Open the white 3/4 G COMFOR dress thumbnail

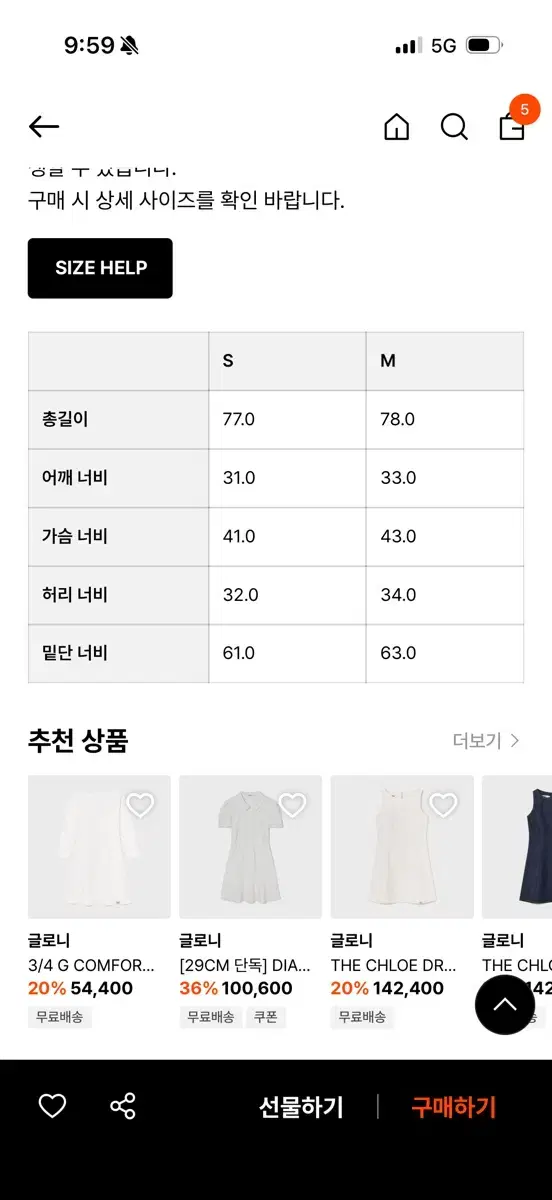click(x=99, y=847)
